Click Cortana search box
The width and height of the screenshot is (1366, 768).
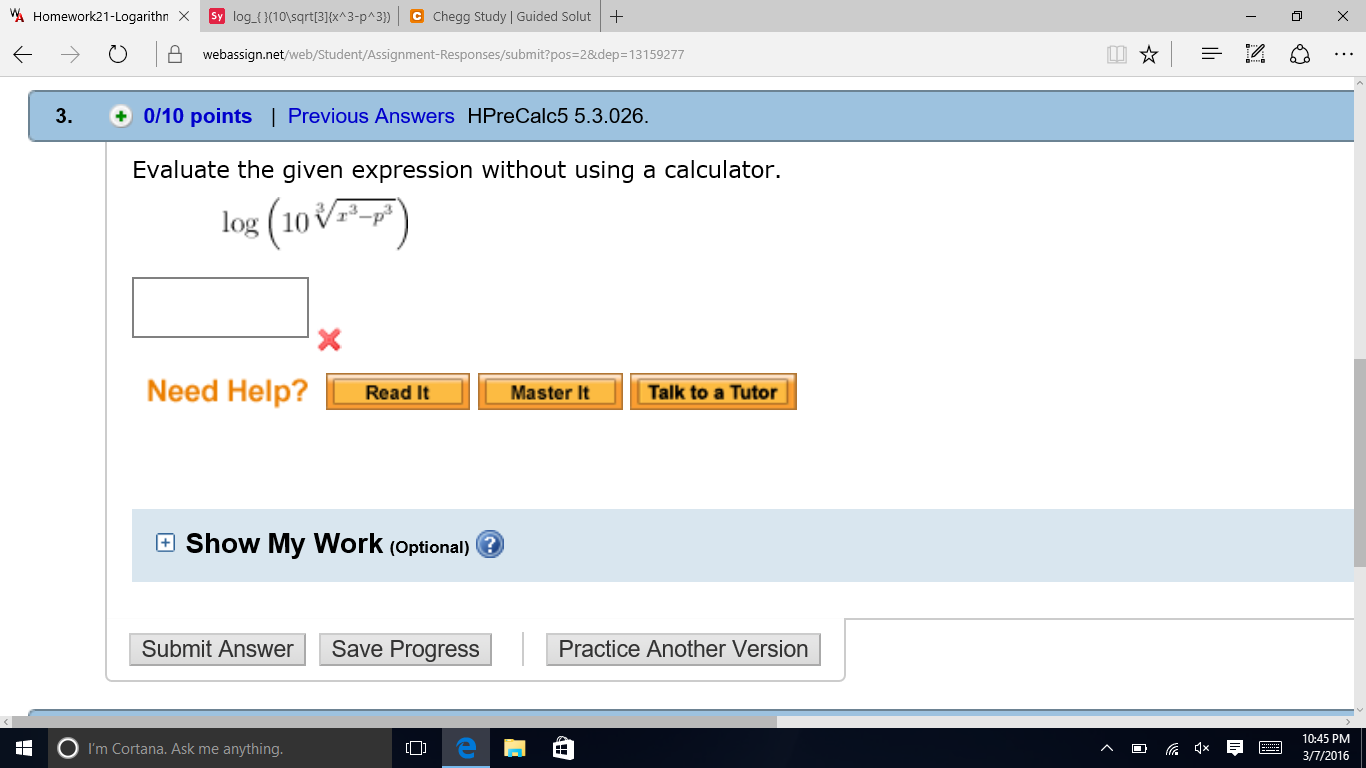pyautogui.click(x=220, y=748)
